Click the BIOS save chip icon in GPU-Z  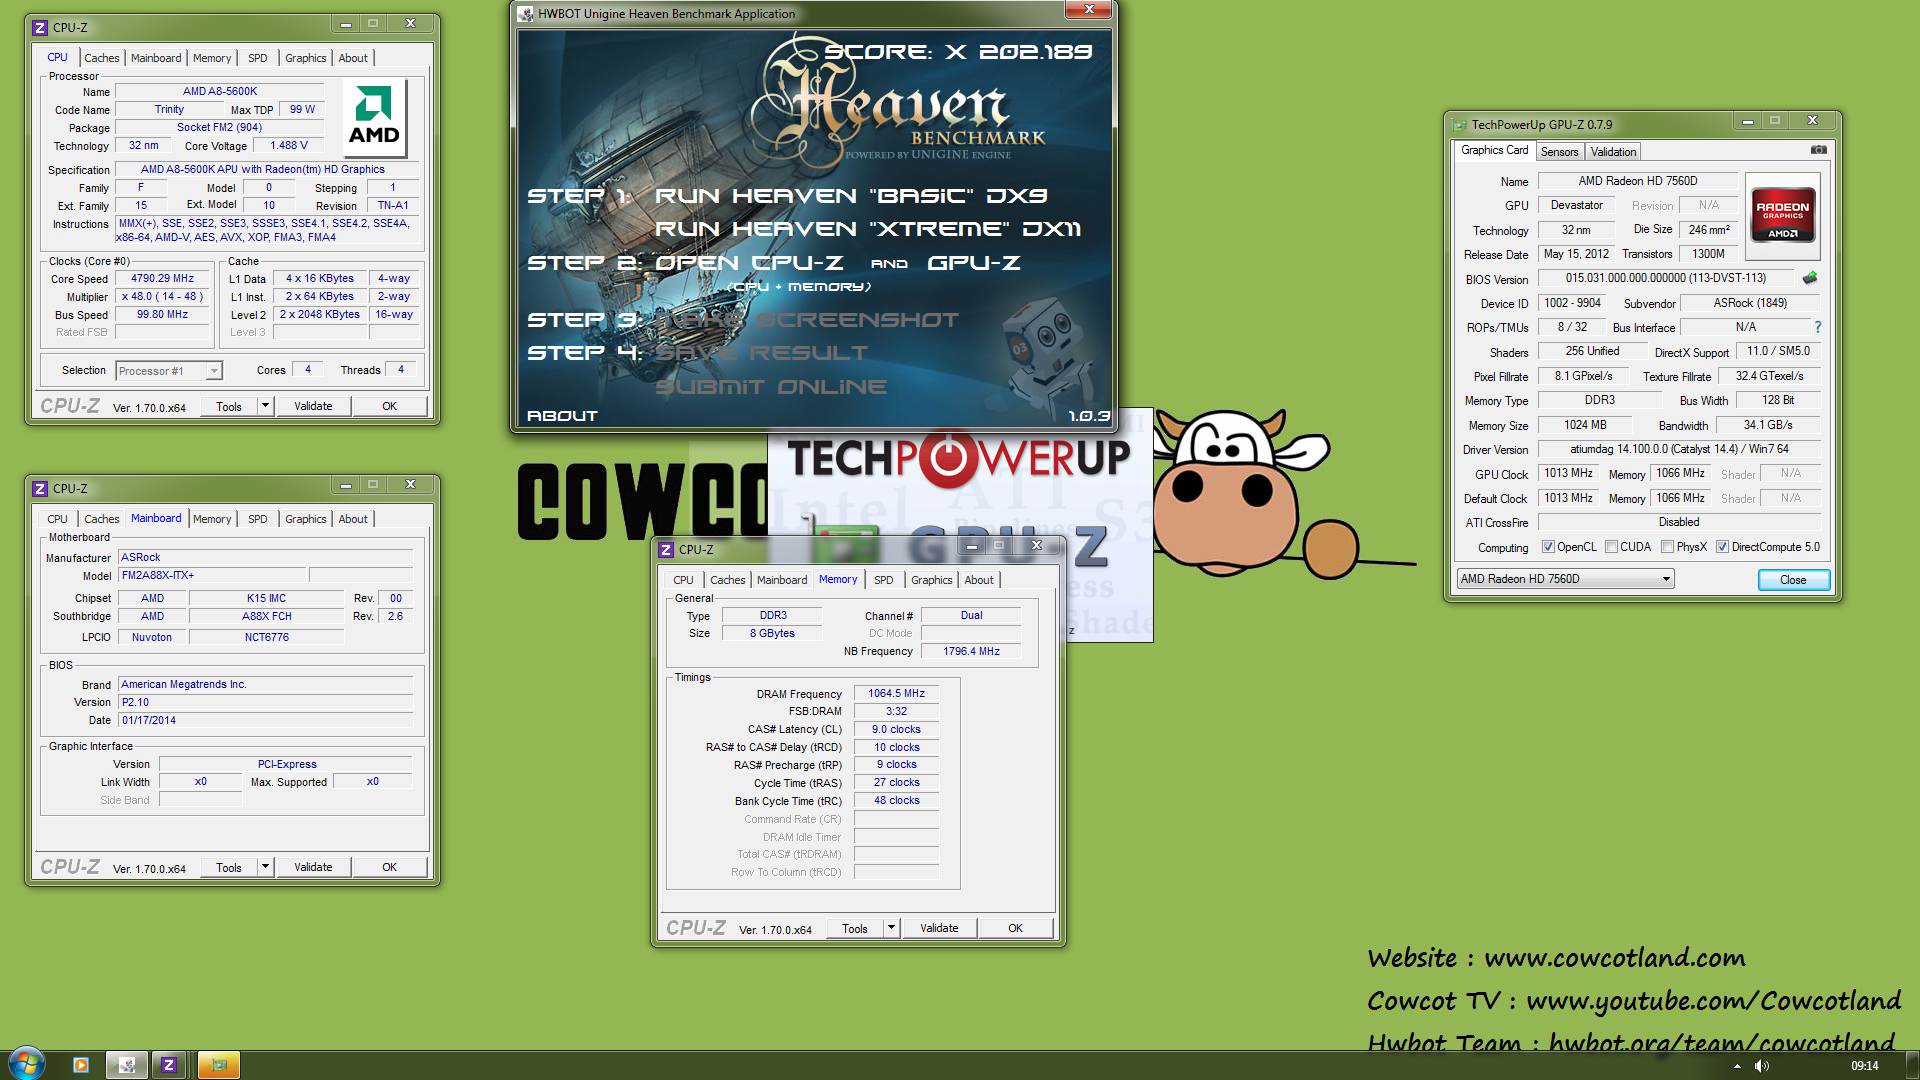coord(1809,278)
